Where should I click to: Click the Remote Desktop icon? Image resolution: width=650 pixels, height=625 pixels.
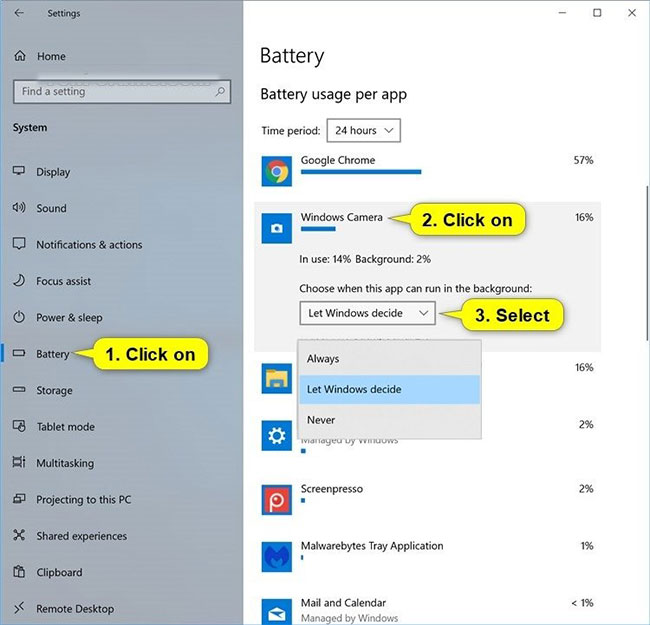click(x=19, y=608)
